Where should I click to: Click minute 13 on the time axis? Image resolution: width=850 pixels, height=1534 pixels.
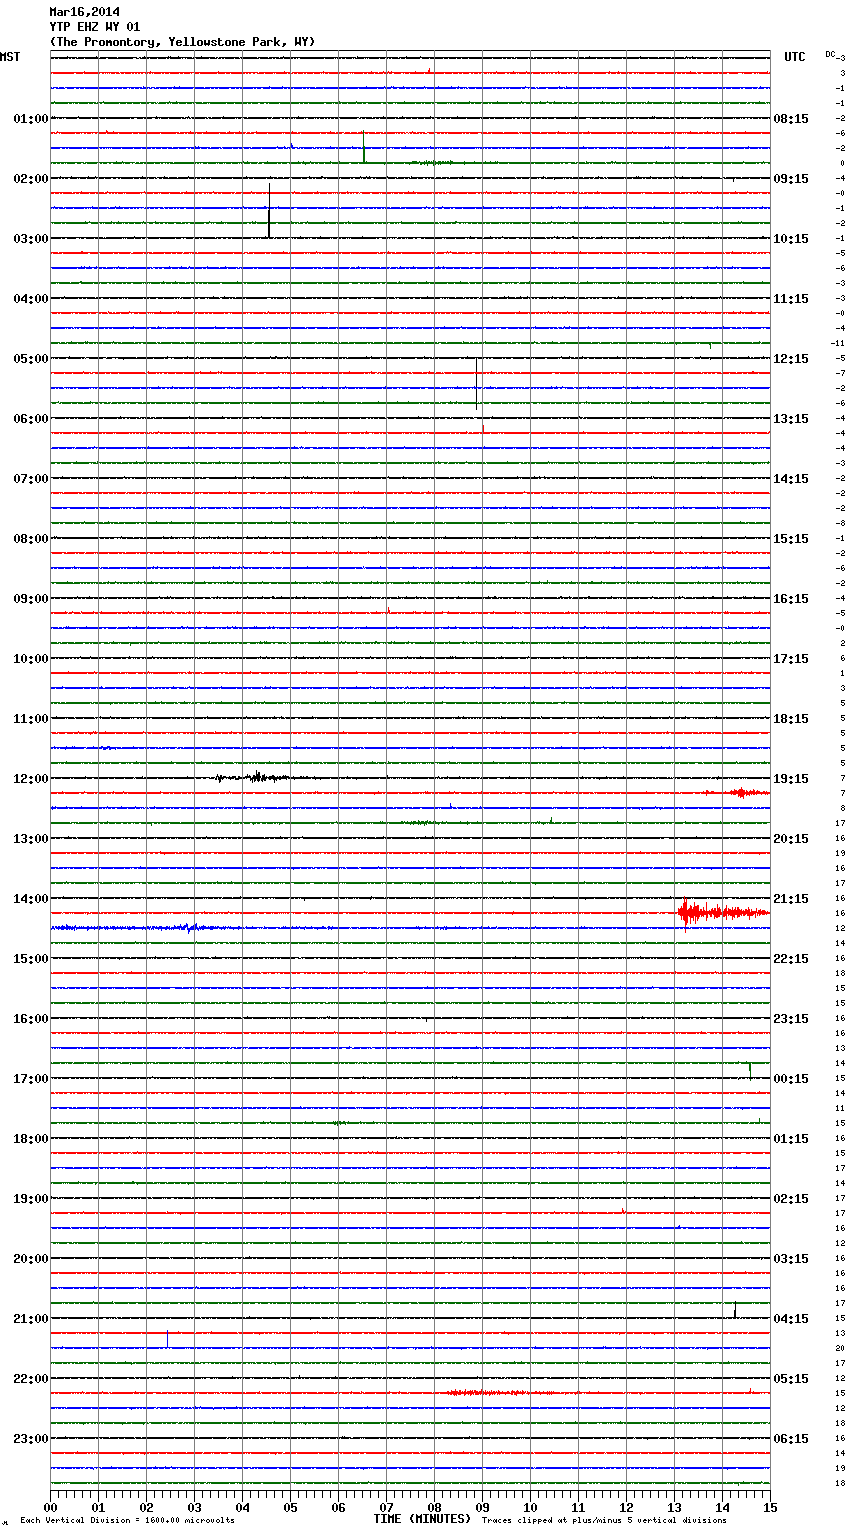coord(674,1507)
